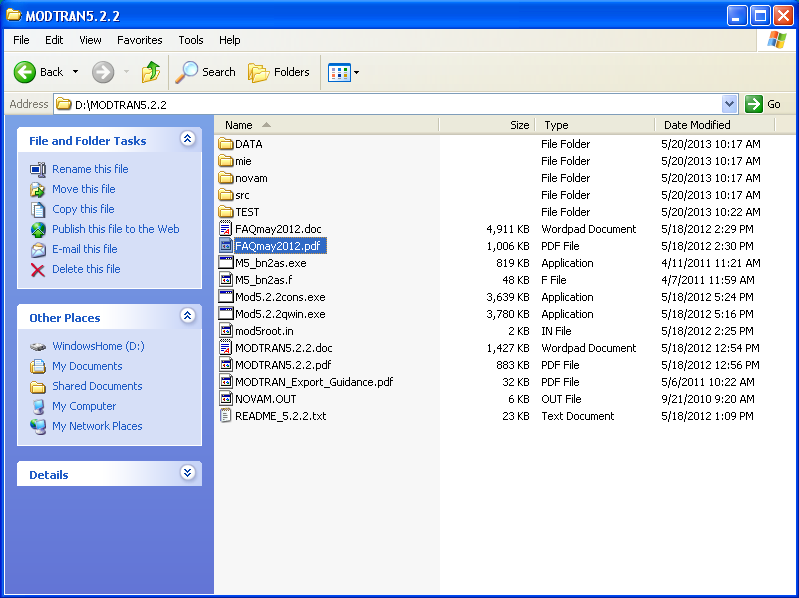Open My Documents link
The width and height of the screenshot is (799, 598).
(87, 366)
